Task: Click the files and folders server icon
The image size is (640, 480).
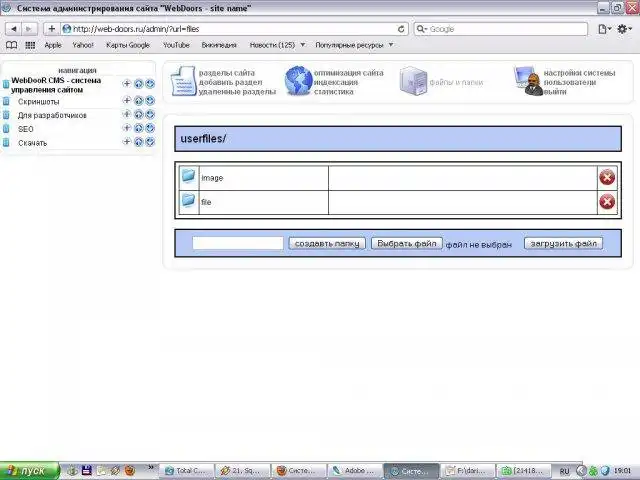Action: (413, 81)
